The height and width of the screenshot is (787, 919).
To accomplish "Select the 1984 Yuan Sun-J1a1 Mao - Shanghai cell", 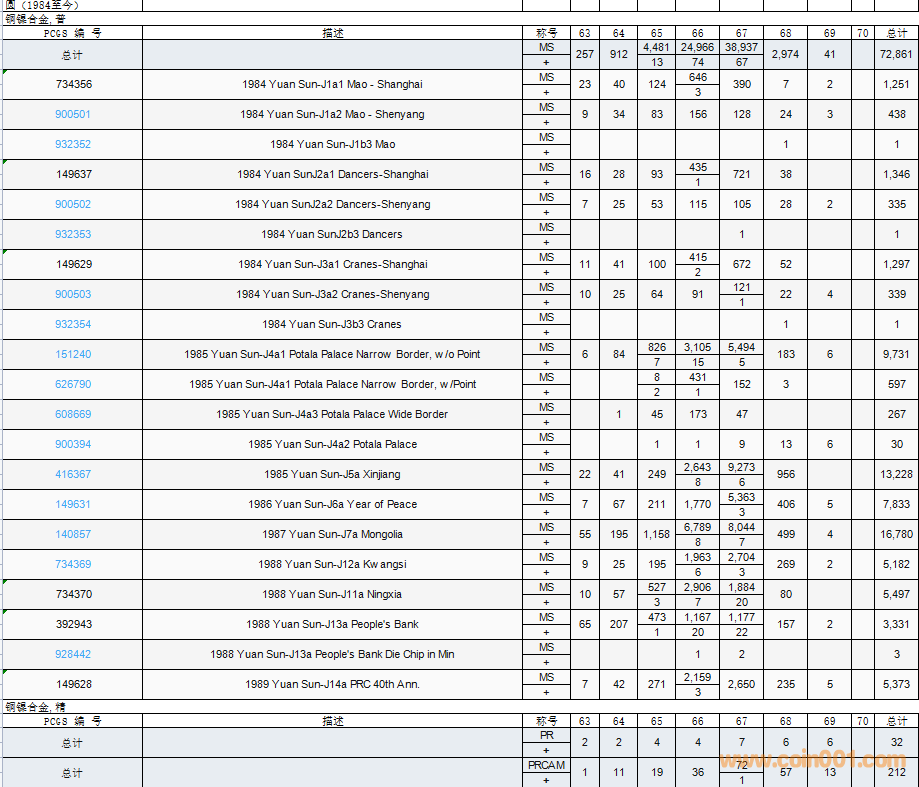I will point(332,85).
